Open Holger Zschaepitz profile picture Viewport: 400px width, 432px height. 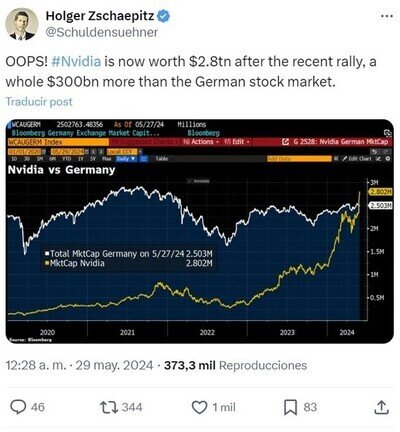tap(22, 24)
